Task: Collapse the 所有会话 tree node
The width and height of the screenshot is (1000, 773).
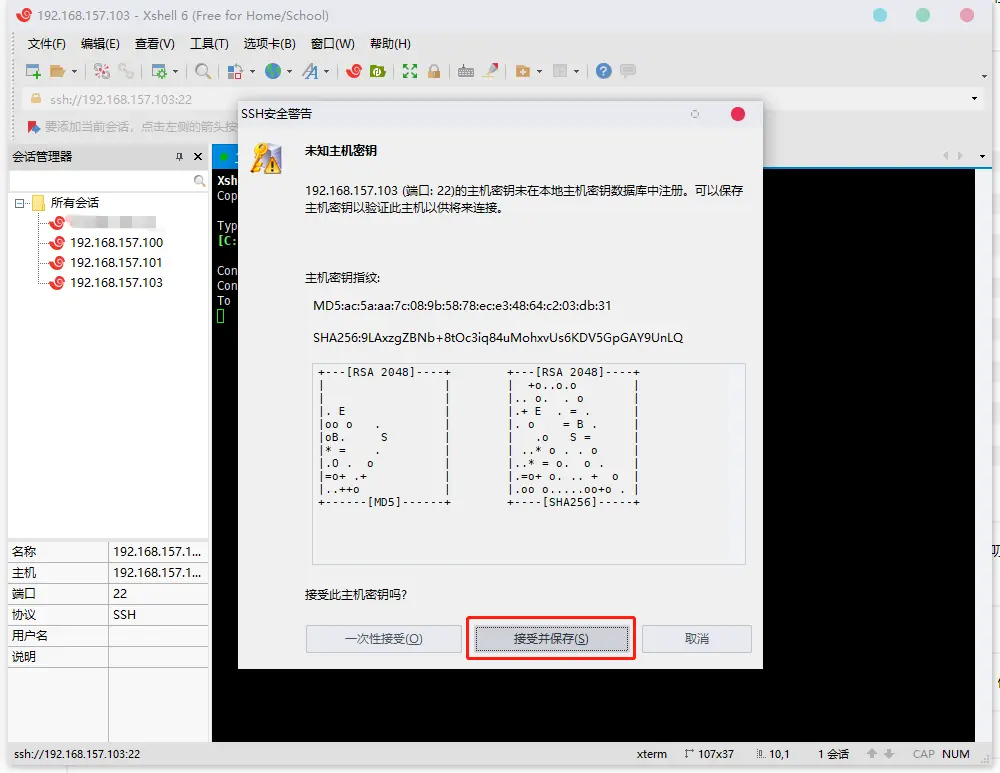Action: (19, 203)
